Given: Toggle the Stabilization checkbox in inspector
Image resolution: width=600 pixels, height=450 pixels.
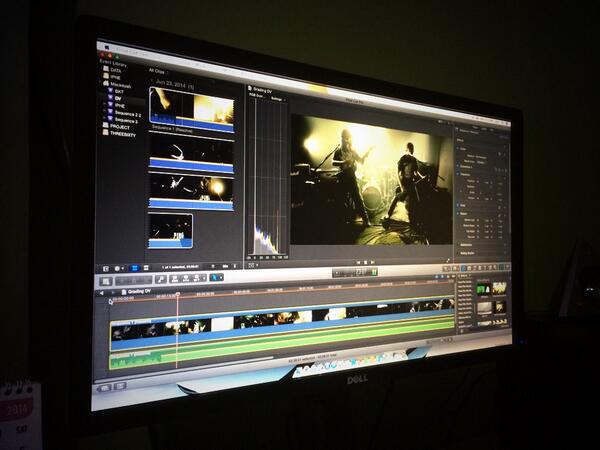Looking at the screenshot, I should tap(459, 244).
